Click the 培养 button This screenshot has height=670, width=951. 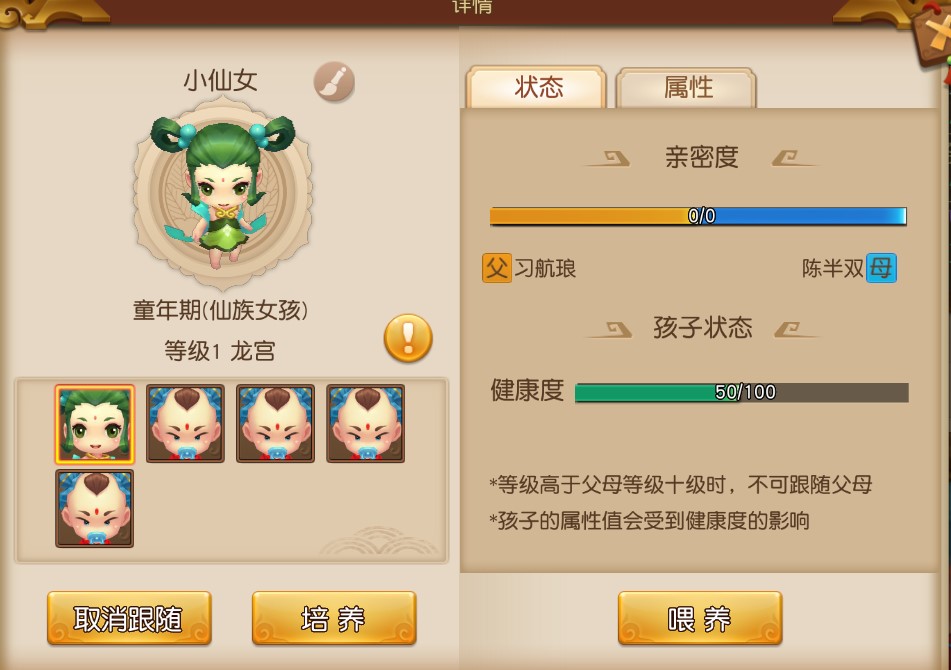click(x=334, y=618)
